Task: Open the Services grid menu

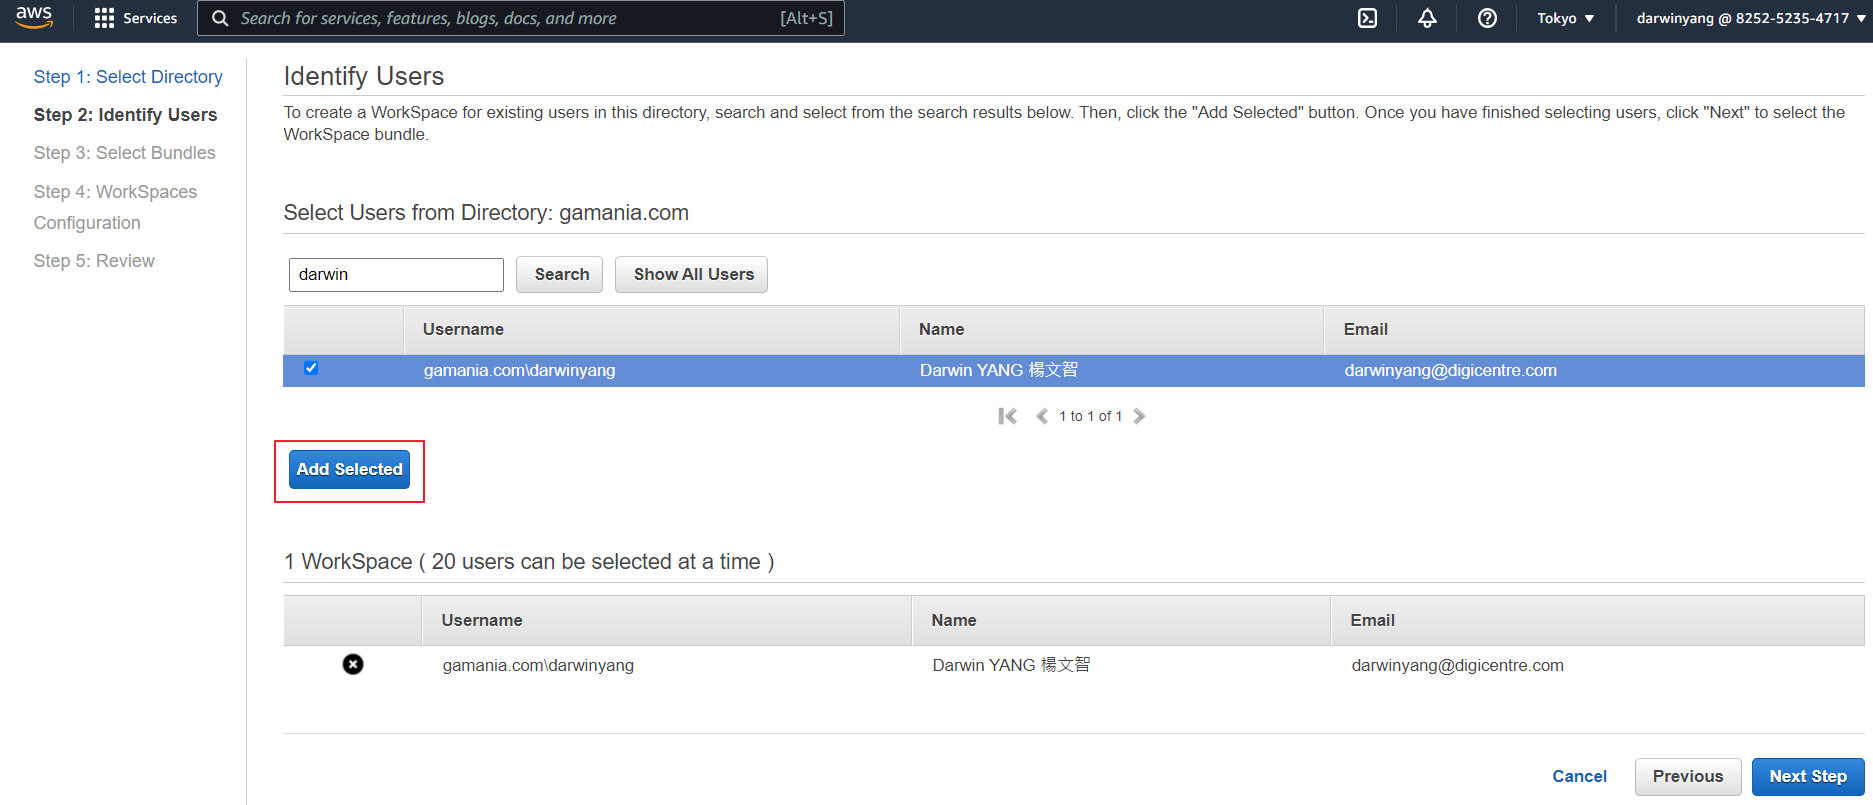Action: (135, 18)
